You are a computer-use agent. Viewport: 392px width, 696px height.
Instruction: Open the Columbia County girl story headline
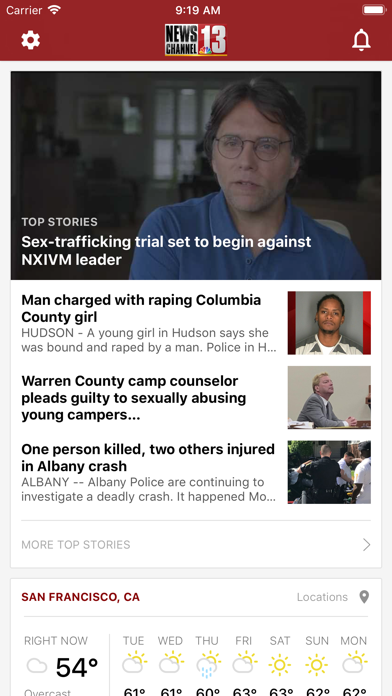(141, 308)
